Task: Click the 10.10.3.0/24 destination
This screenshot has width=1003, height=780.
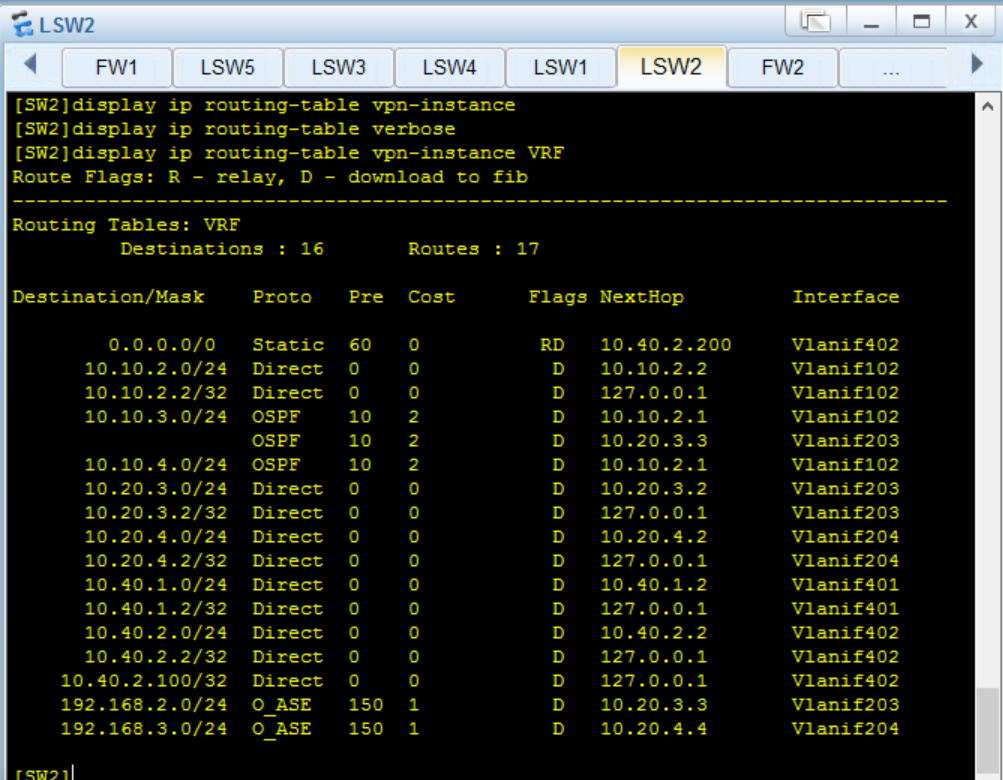Action: (x=156, y=417)
